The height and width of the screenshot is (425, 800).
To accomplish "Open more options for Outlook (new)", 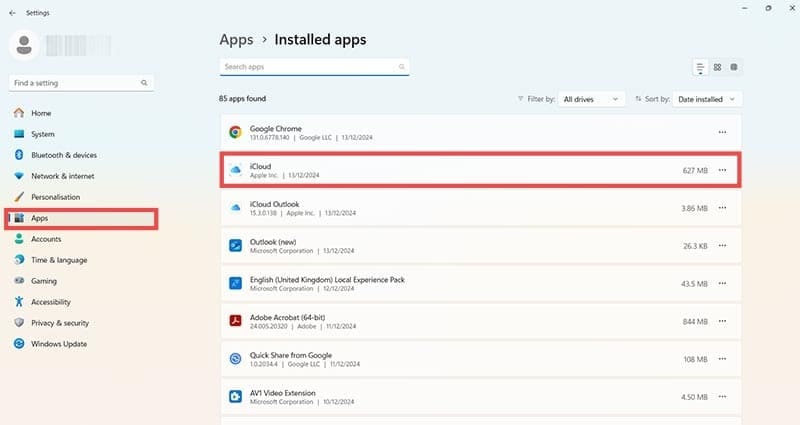I will (722, 245).
